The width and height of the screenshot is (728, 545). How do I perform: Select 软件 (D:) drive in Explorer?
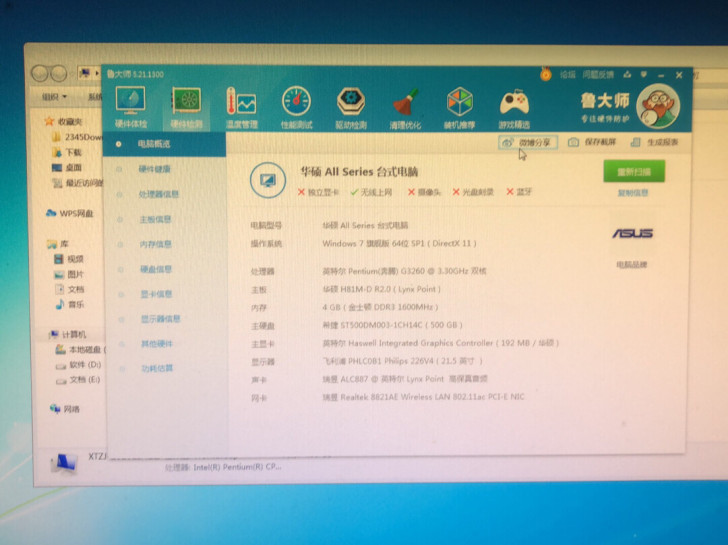78,365
